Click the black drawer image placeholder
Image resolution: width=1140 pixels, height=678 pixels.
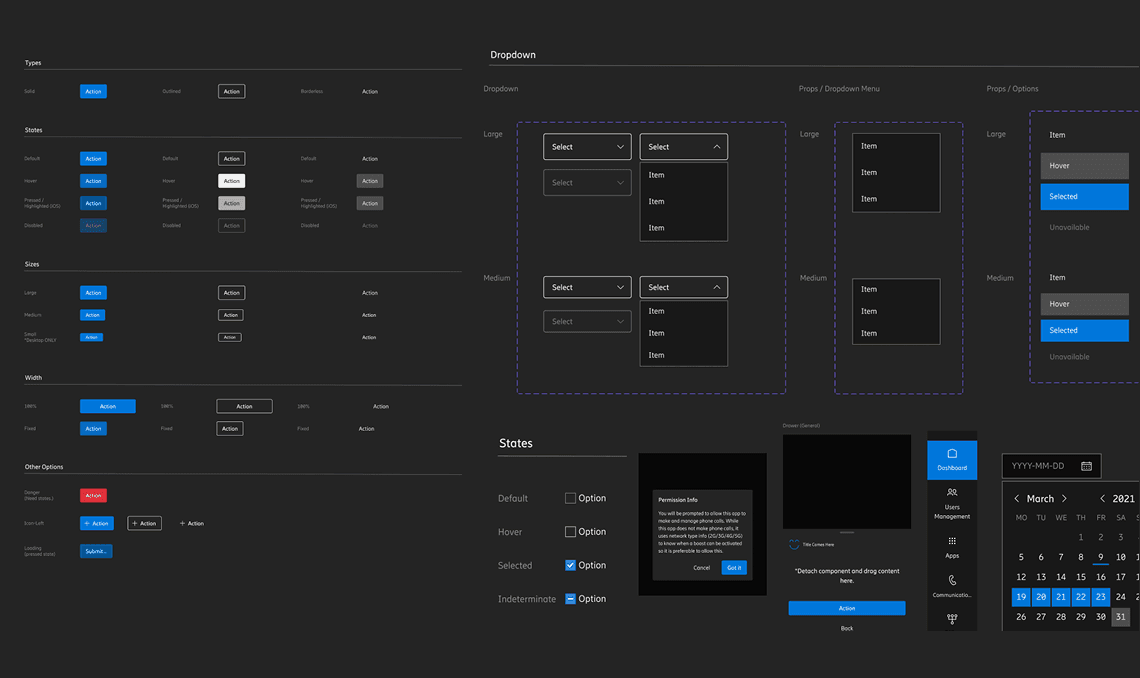point(847,482)
